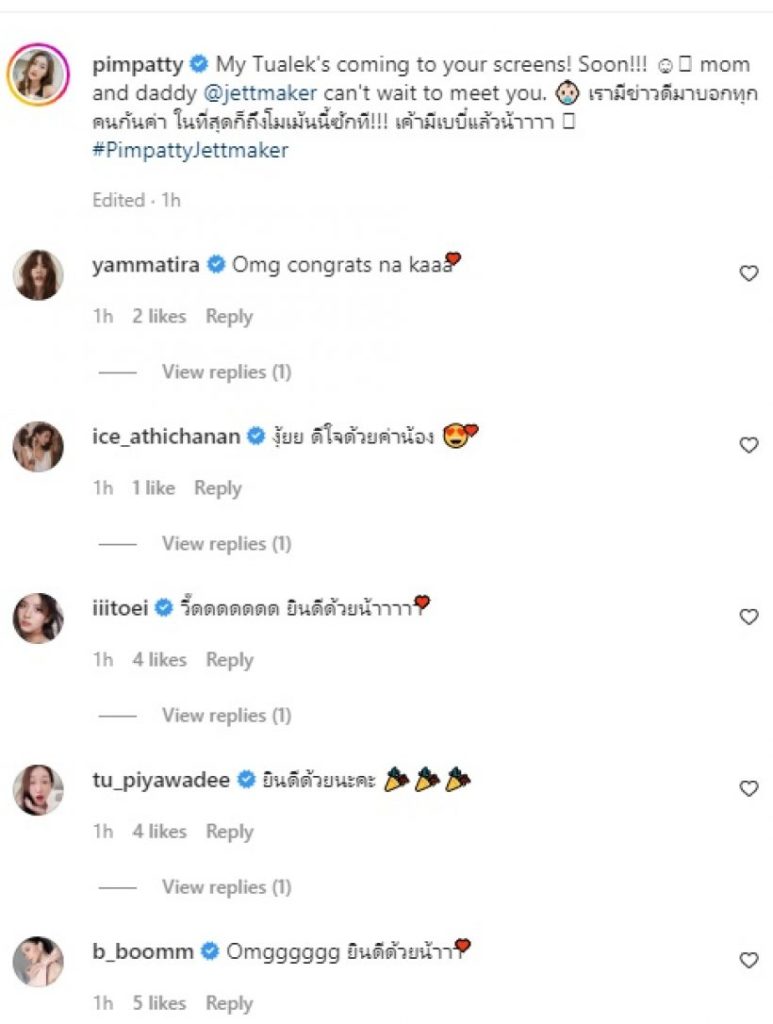This screenshot has width=773, height=1024.
Task: Open pimpatty's profile picture
Action: tap(38, 74)
